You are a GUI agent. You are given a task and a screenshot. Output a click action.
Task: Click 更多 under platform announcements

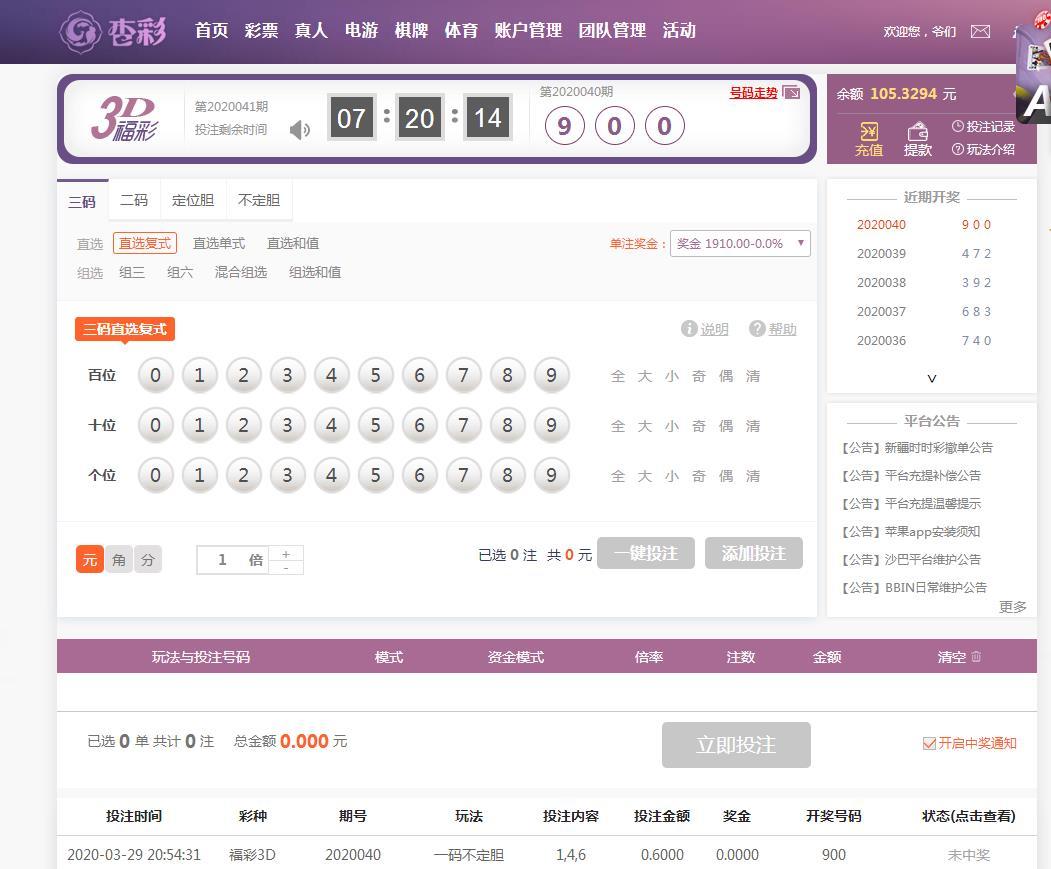(1012, 607)
